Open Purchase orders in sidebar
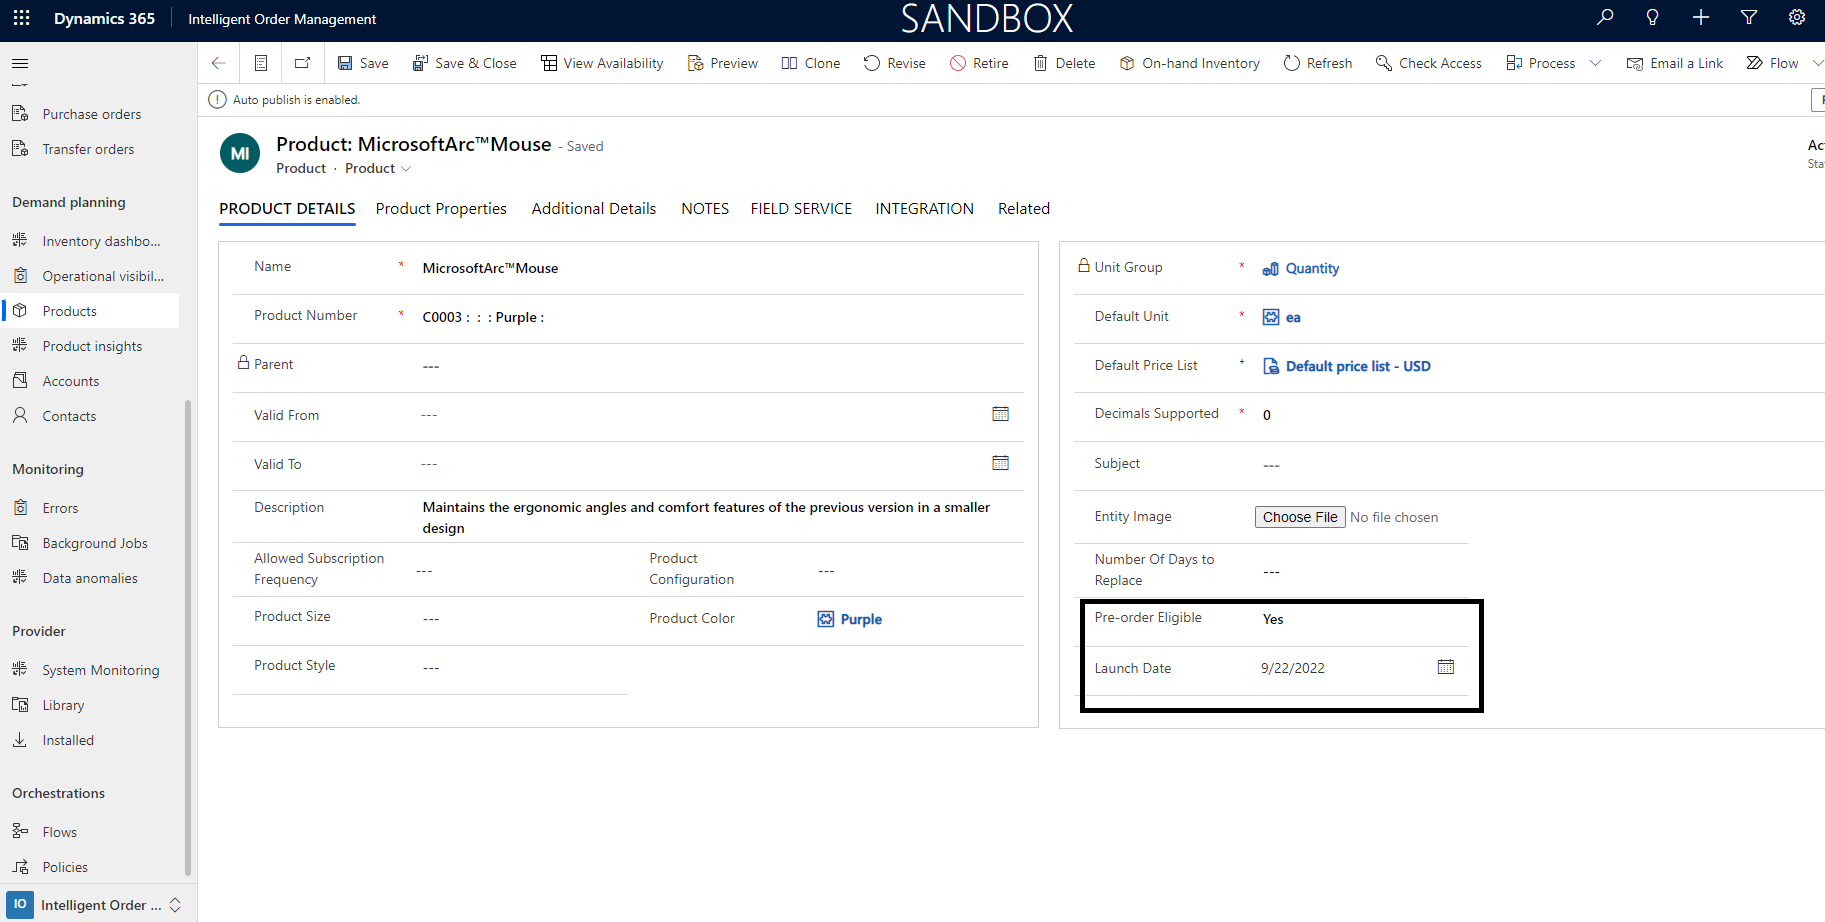The height and width of the screenshot is (922, 1825). pos(91,114)
